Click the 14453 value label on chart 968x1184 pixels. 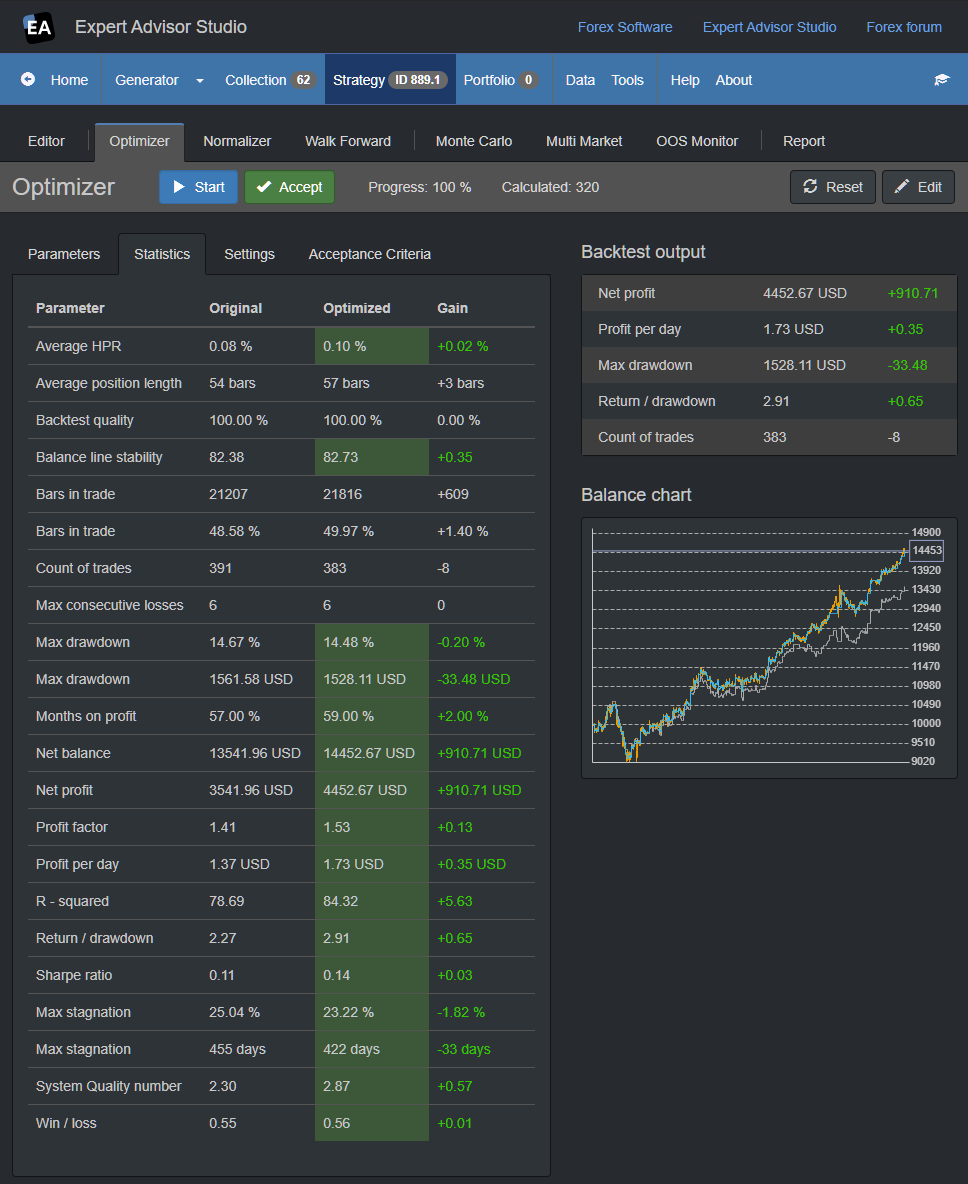[926, 550]
